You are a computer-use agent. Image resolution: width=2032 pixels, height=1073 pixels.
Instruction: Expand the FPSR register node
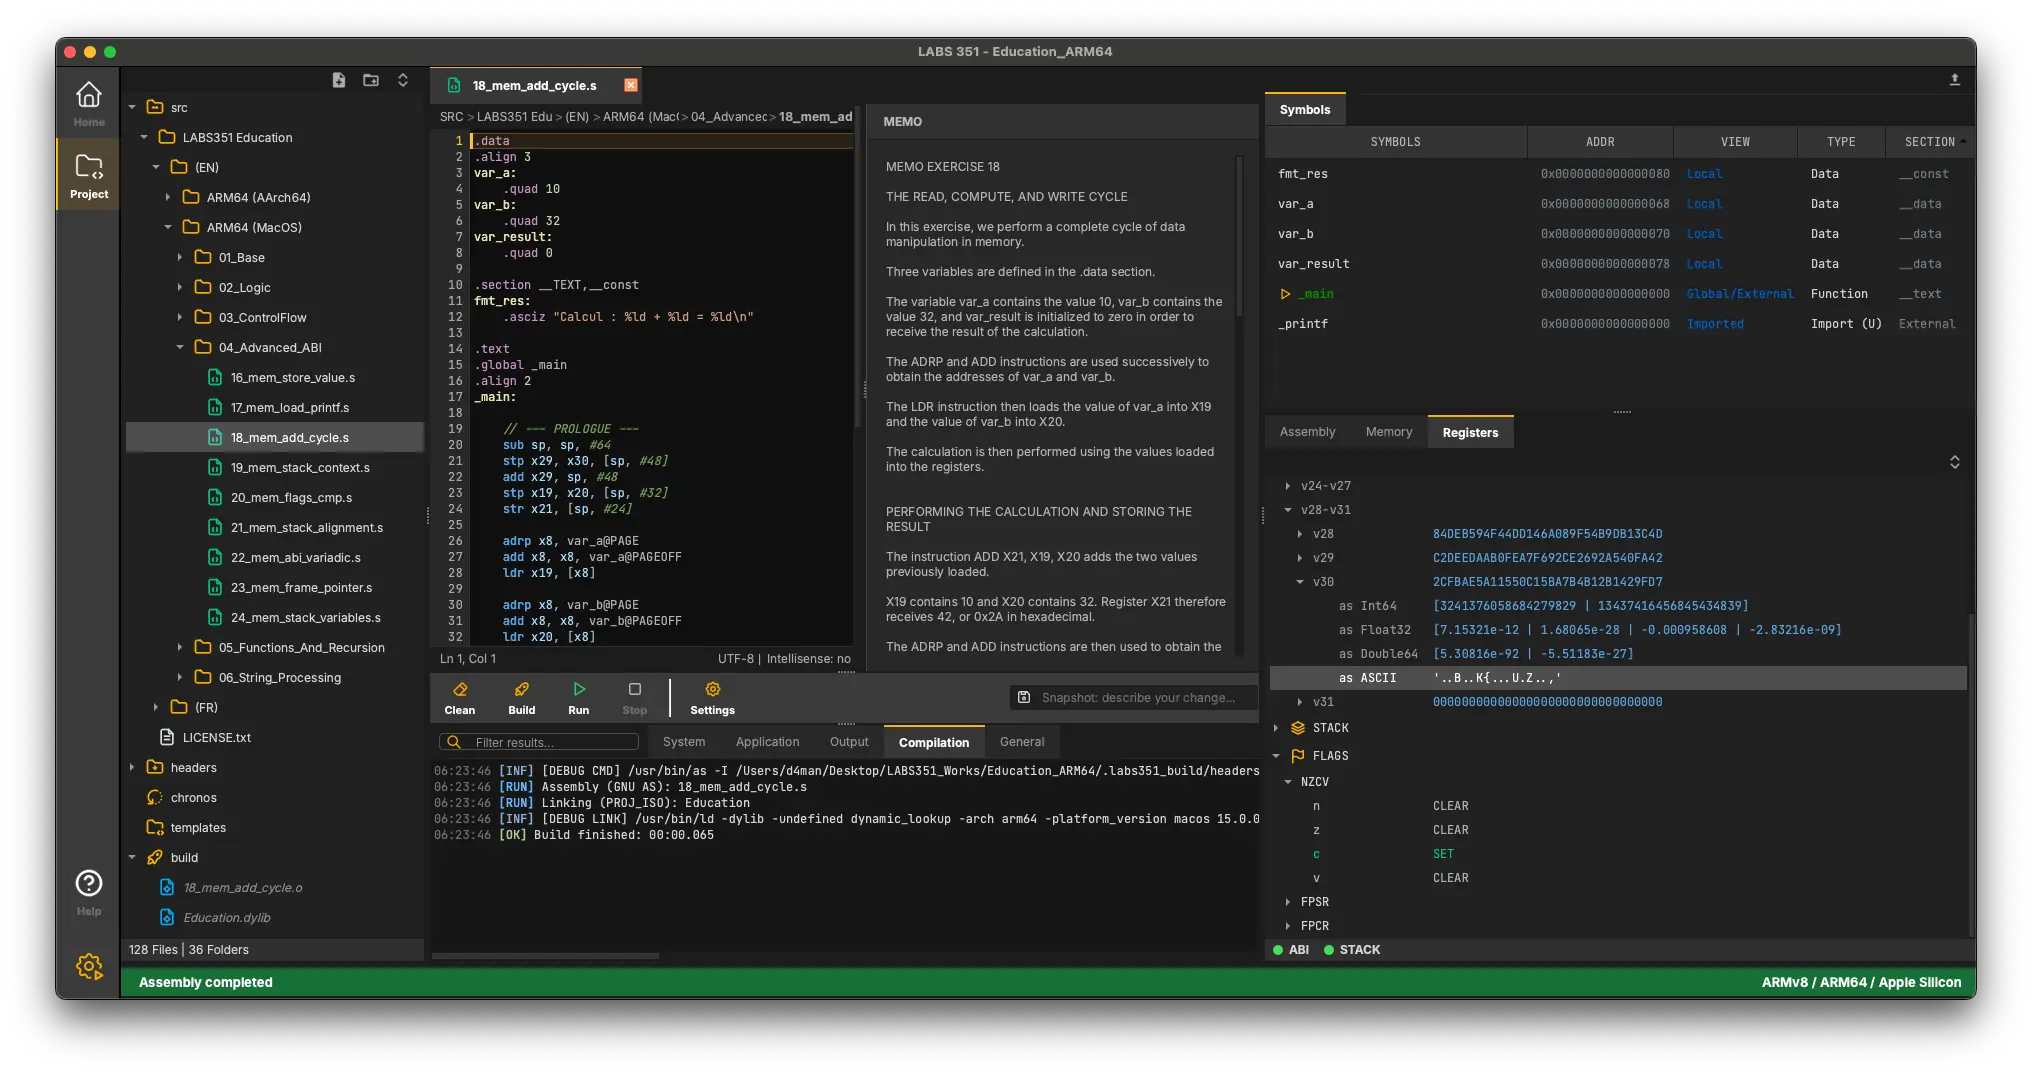[x=1288, y=902]
